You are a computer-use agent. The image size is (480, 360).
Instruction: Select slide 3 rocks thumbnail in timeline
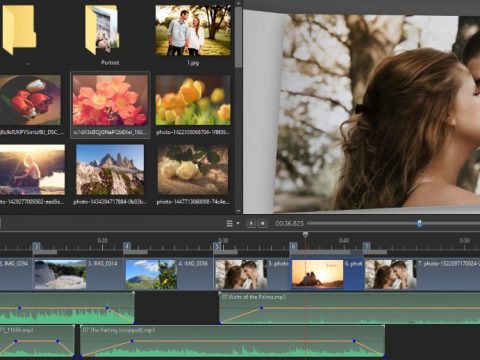(x=60, y=274)
